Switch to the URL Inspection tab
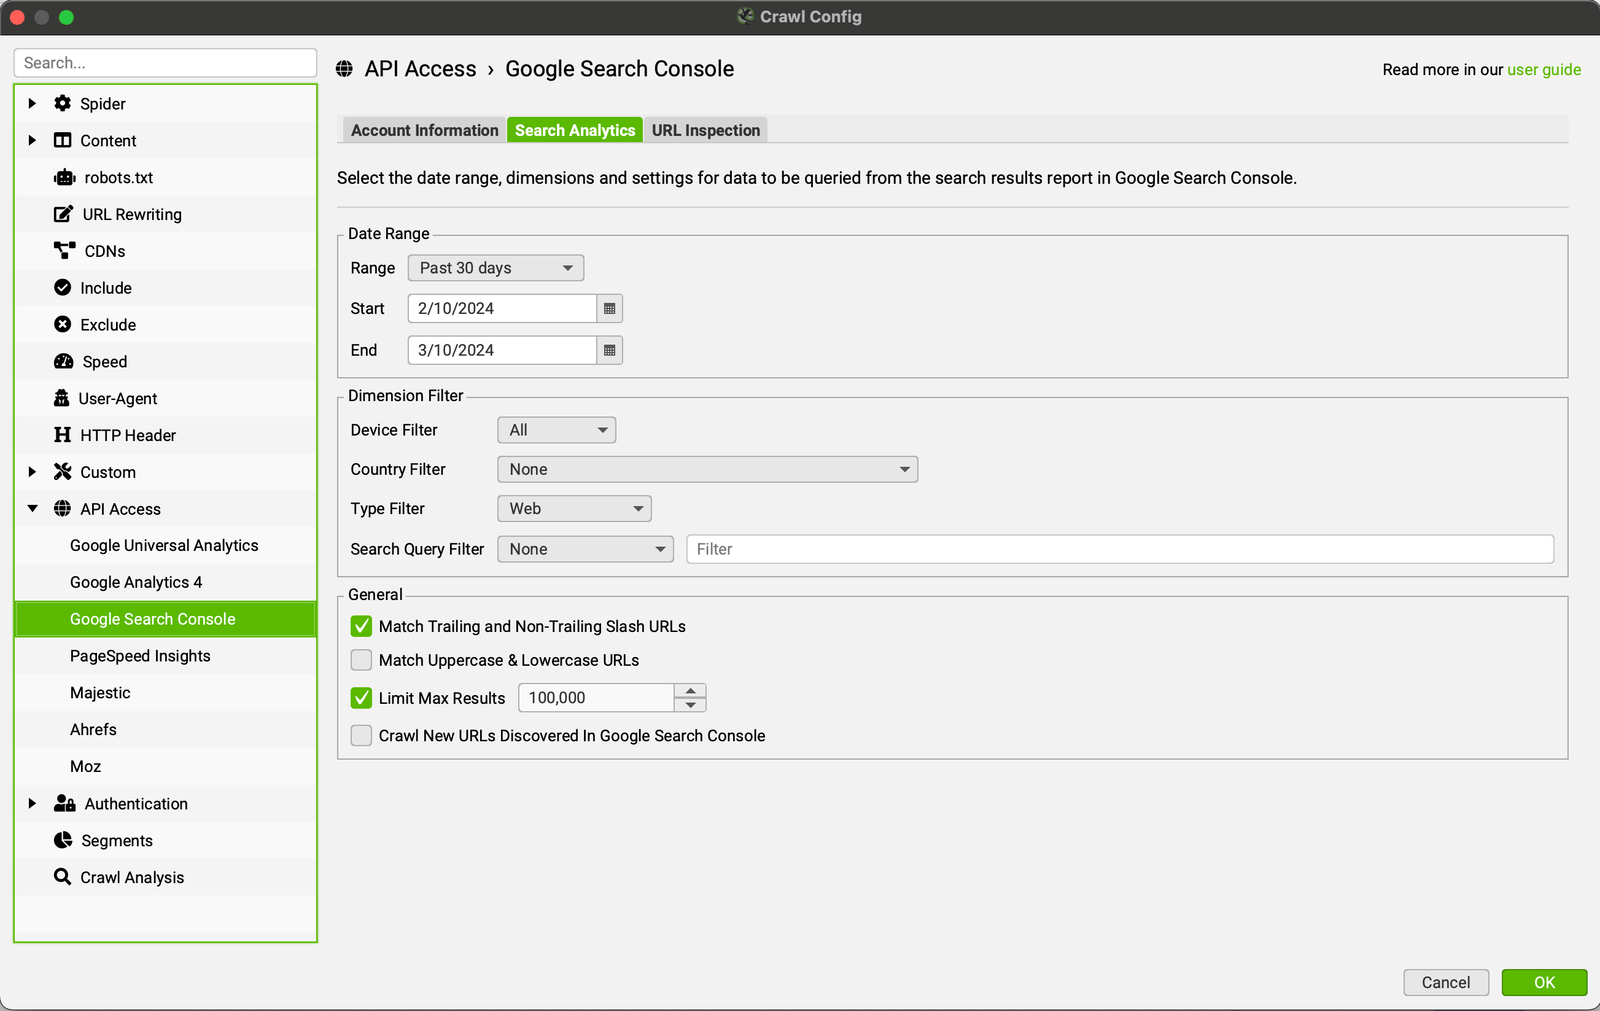 [x=705, y=129]
